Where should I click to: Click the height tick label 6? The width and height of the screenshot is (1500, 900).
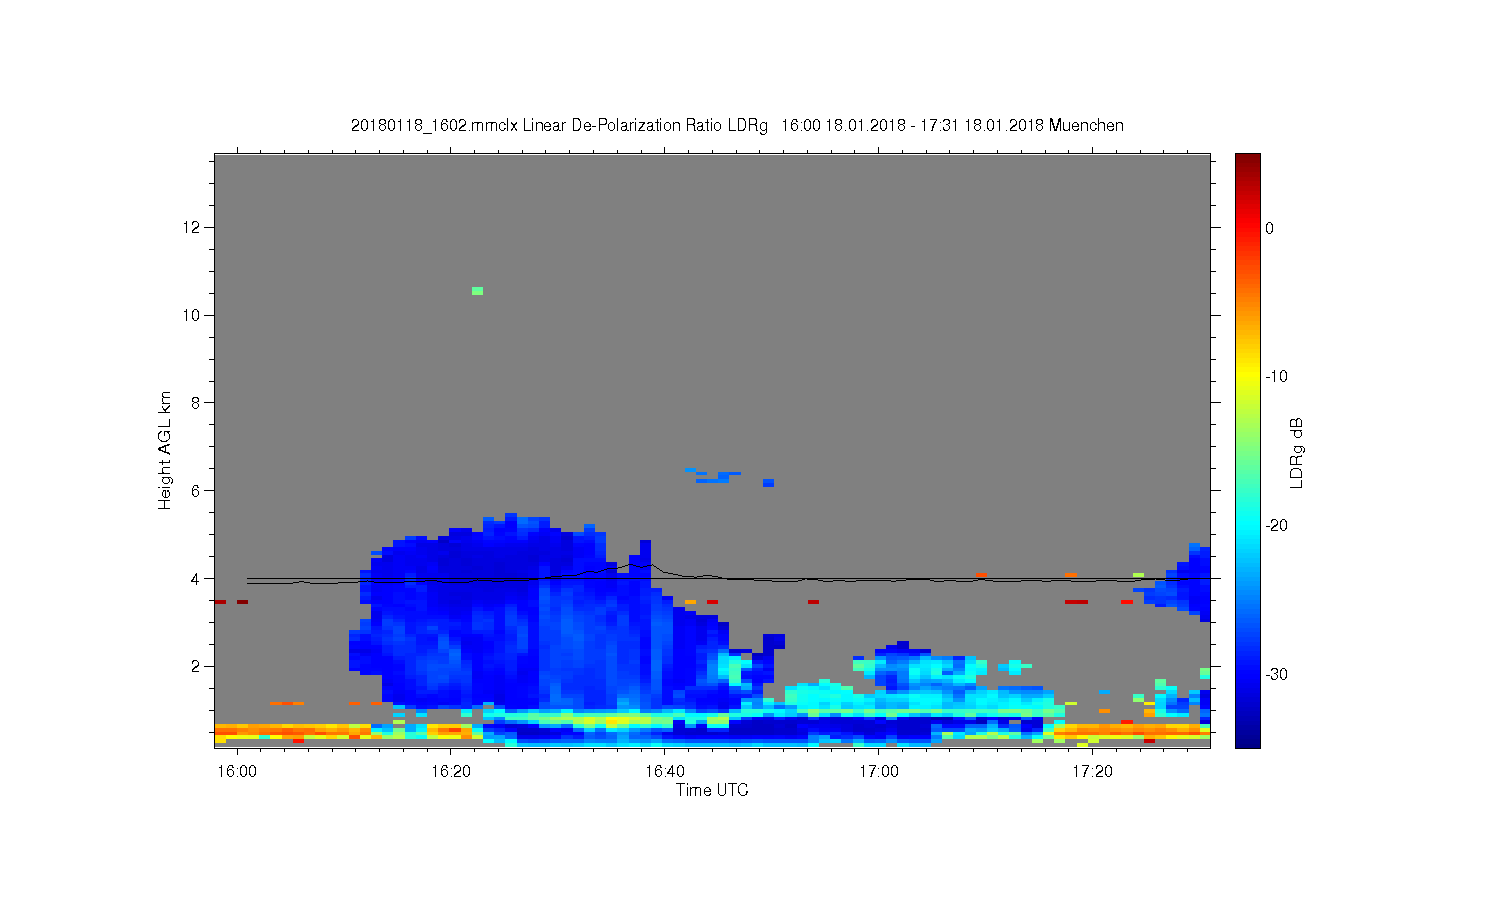point(196,491)
